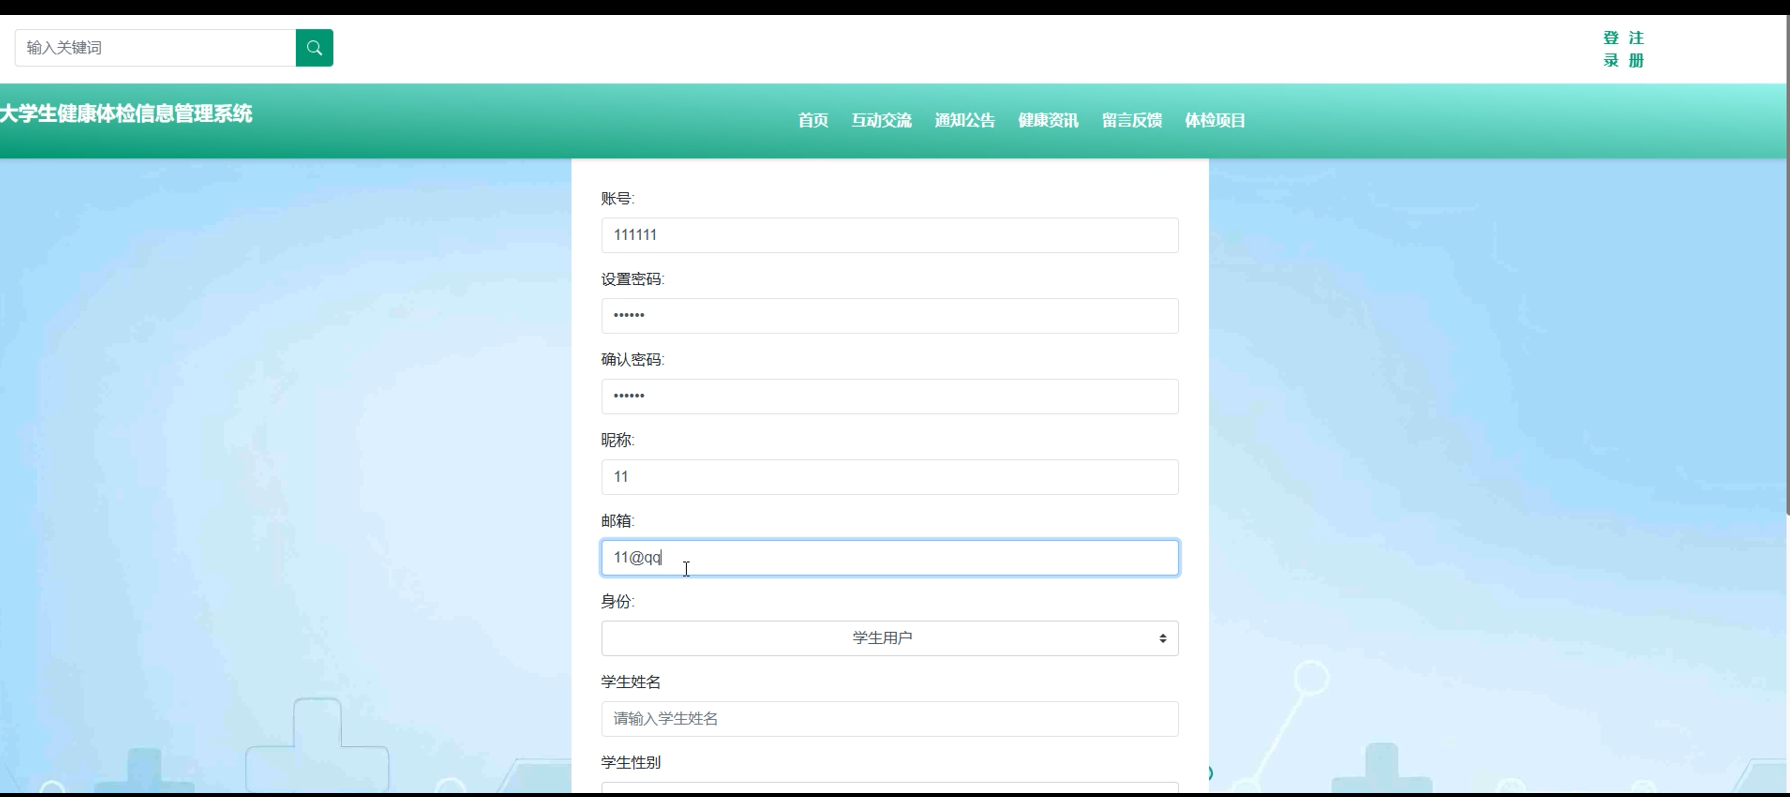Click the 昵称: label
The height and width of the screenshot is (797, 1790).
point(618,440)
